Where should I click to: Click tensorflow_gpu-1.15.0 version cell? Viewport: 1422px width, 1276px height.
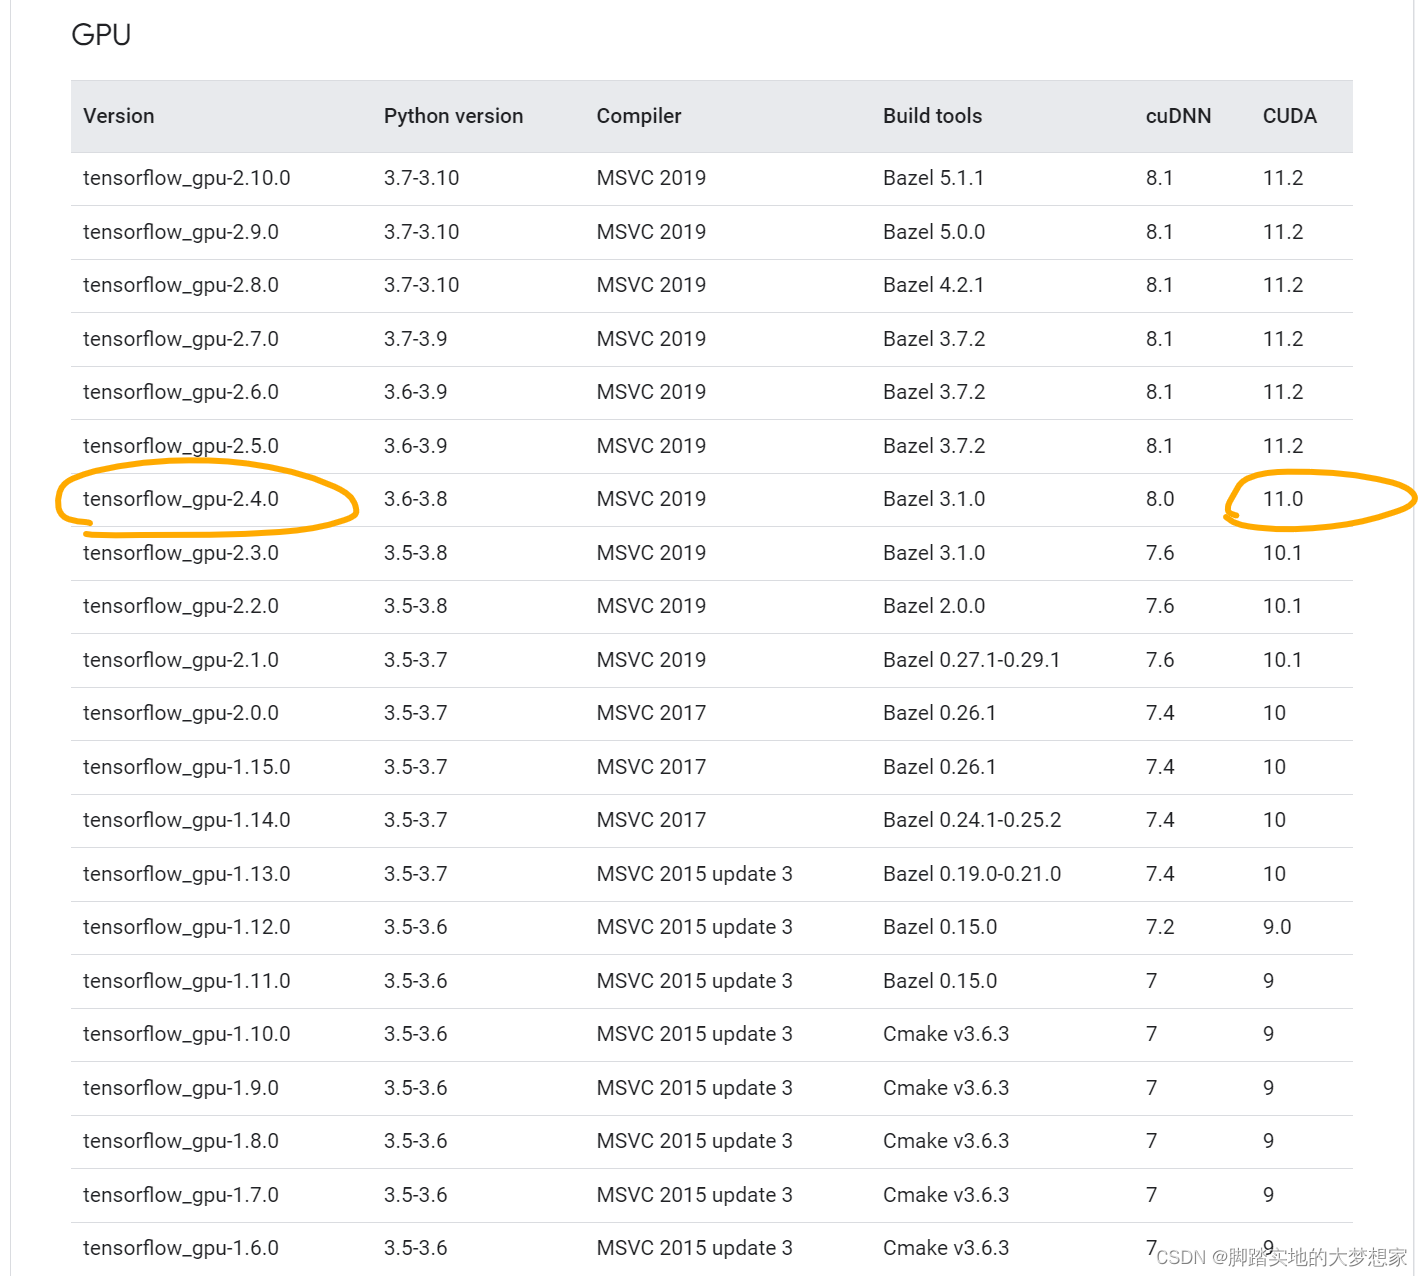(x=187, y=767)
